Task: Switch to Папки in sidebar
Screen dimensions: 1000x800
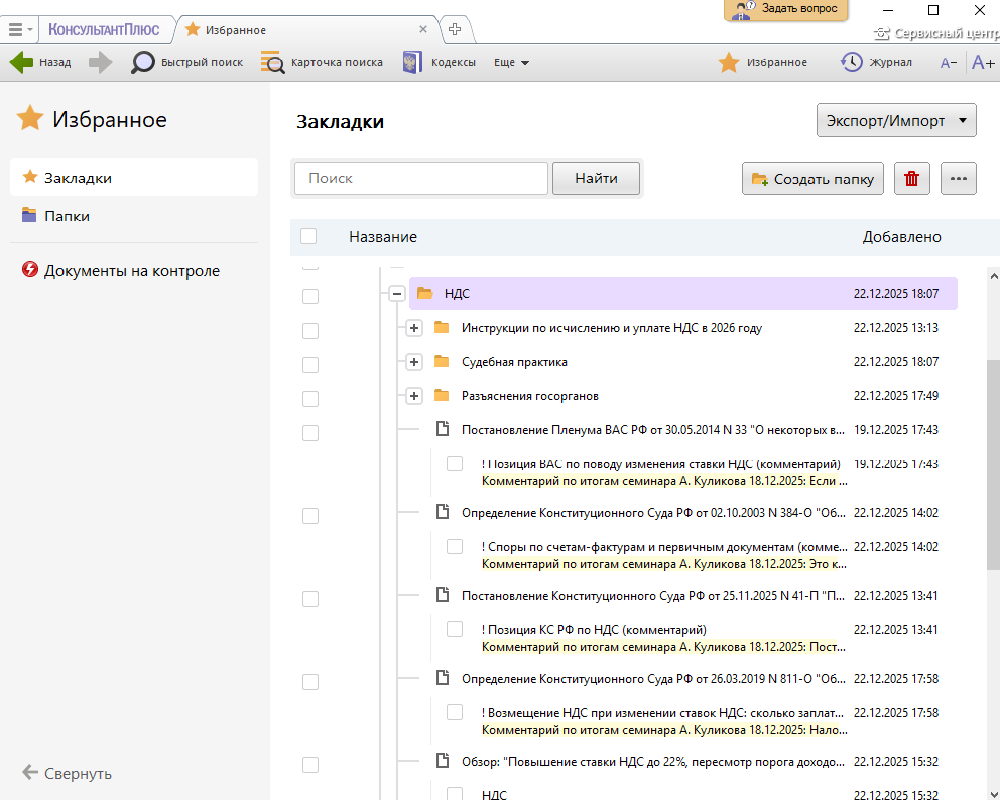Action: (x=66, y=216)
